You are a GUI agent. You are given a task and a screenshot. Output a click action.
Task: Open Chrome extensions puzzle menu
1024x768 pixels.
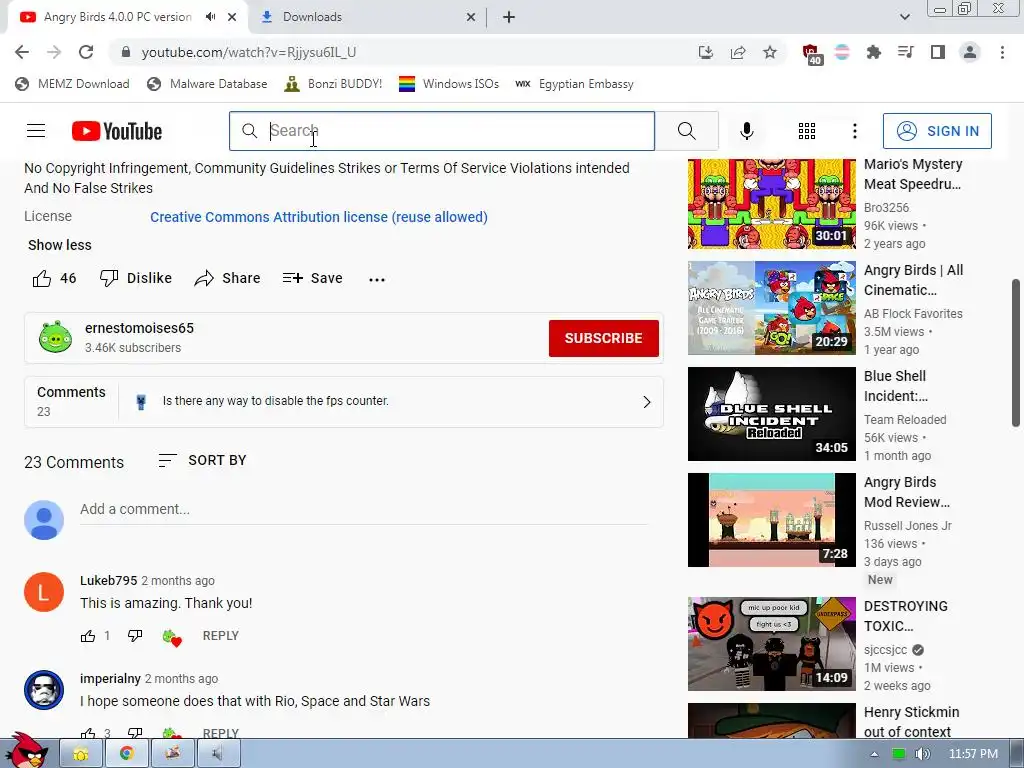point(874,52)
